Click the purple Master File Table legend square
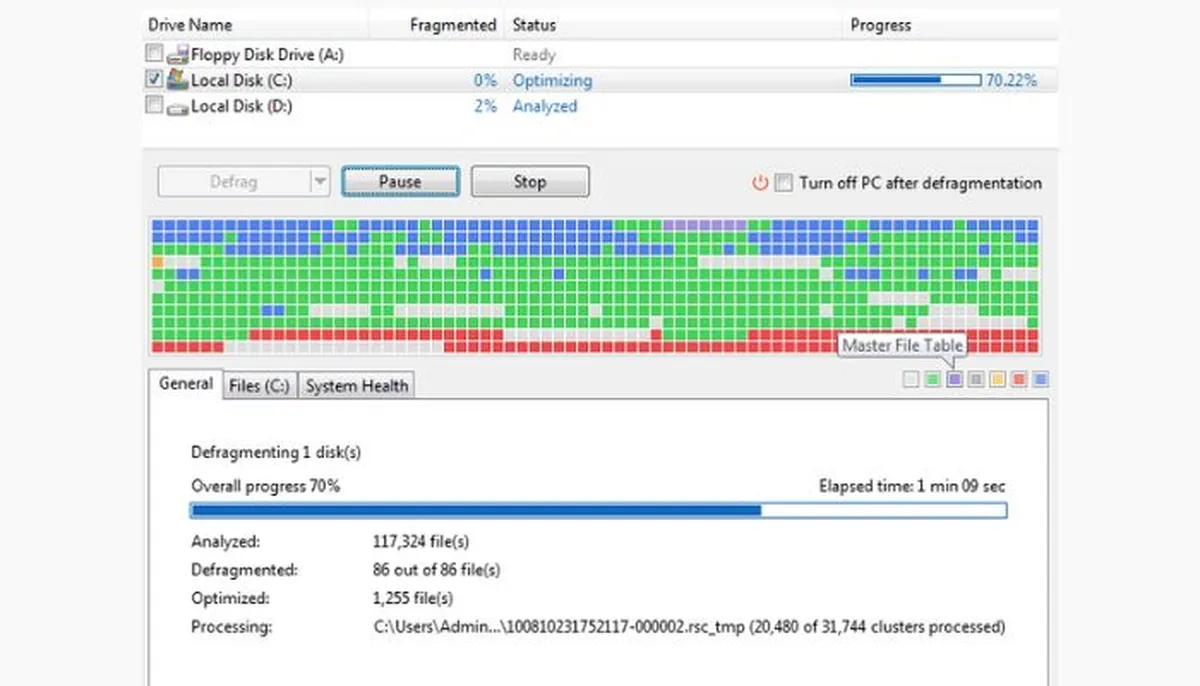This screenshot has width=1200, height=686. pyautogui.click(x=954, y=379)
